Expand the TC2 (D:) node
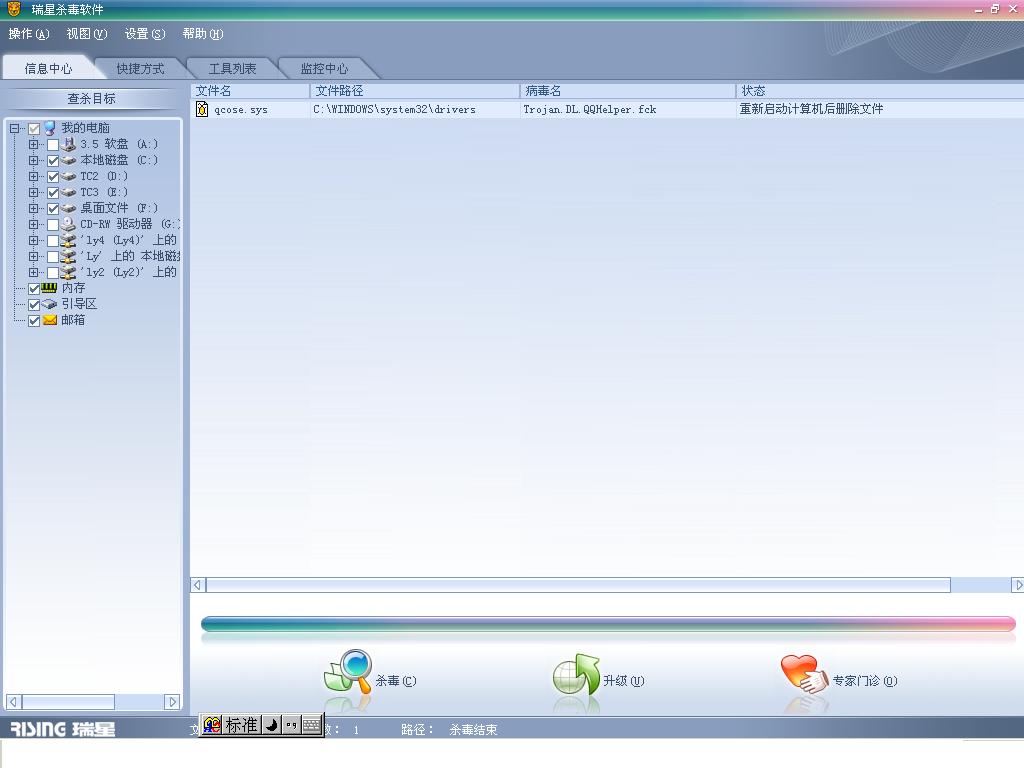Image resolution: width=1024 pixels, height=768 pixels. (x=33, y=176)
